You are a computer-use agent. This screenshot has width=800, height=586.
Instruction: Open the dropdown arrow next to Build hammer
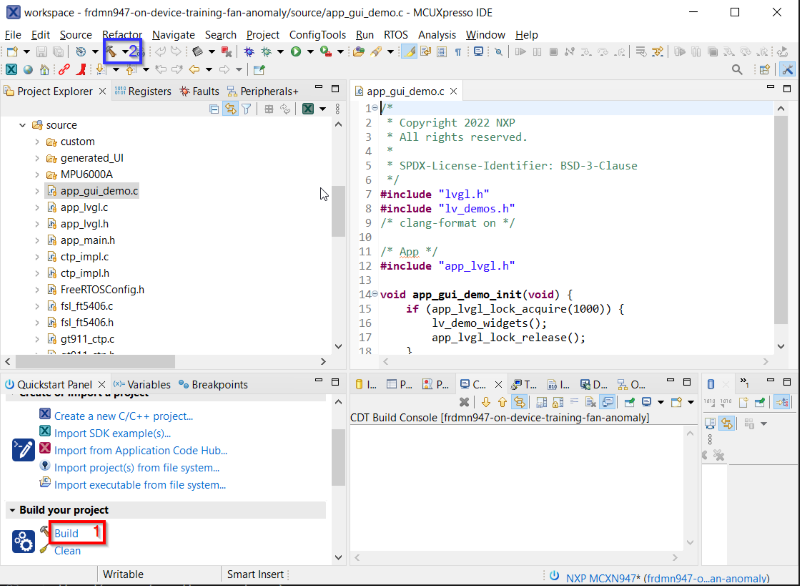tap(124, 52)
